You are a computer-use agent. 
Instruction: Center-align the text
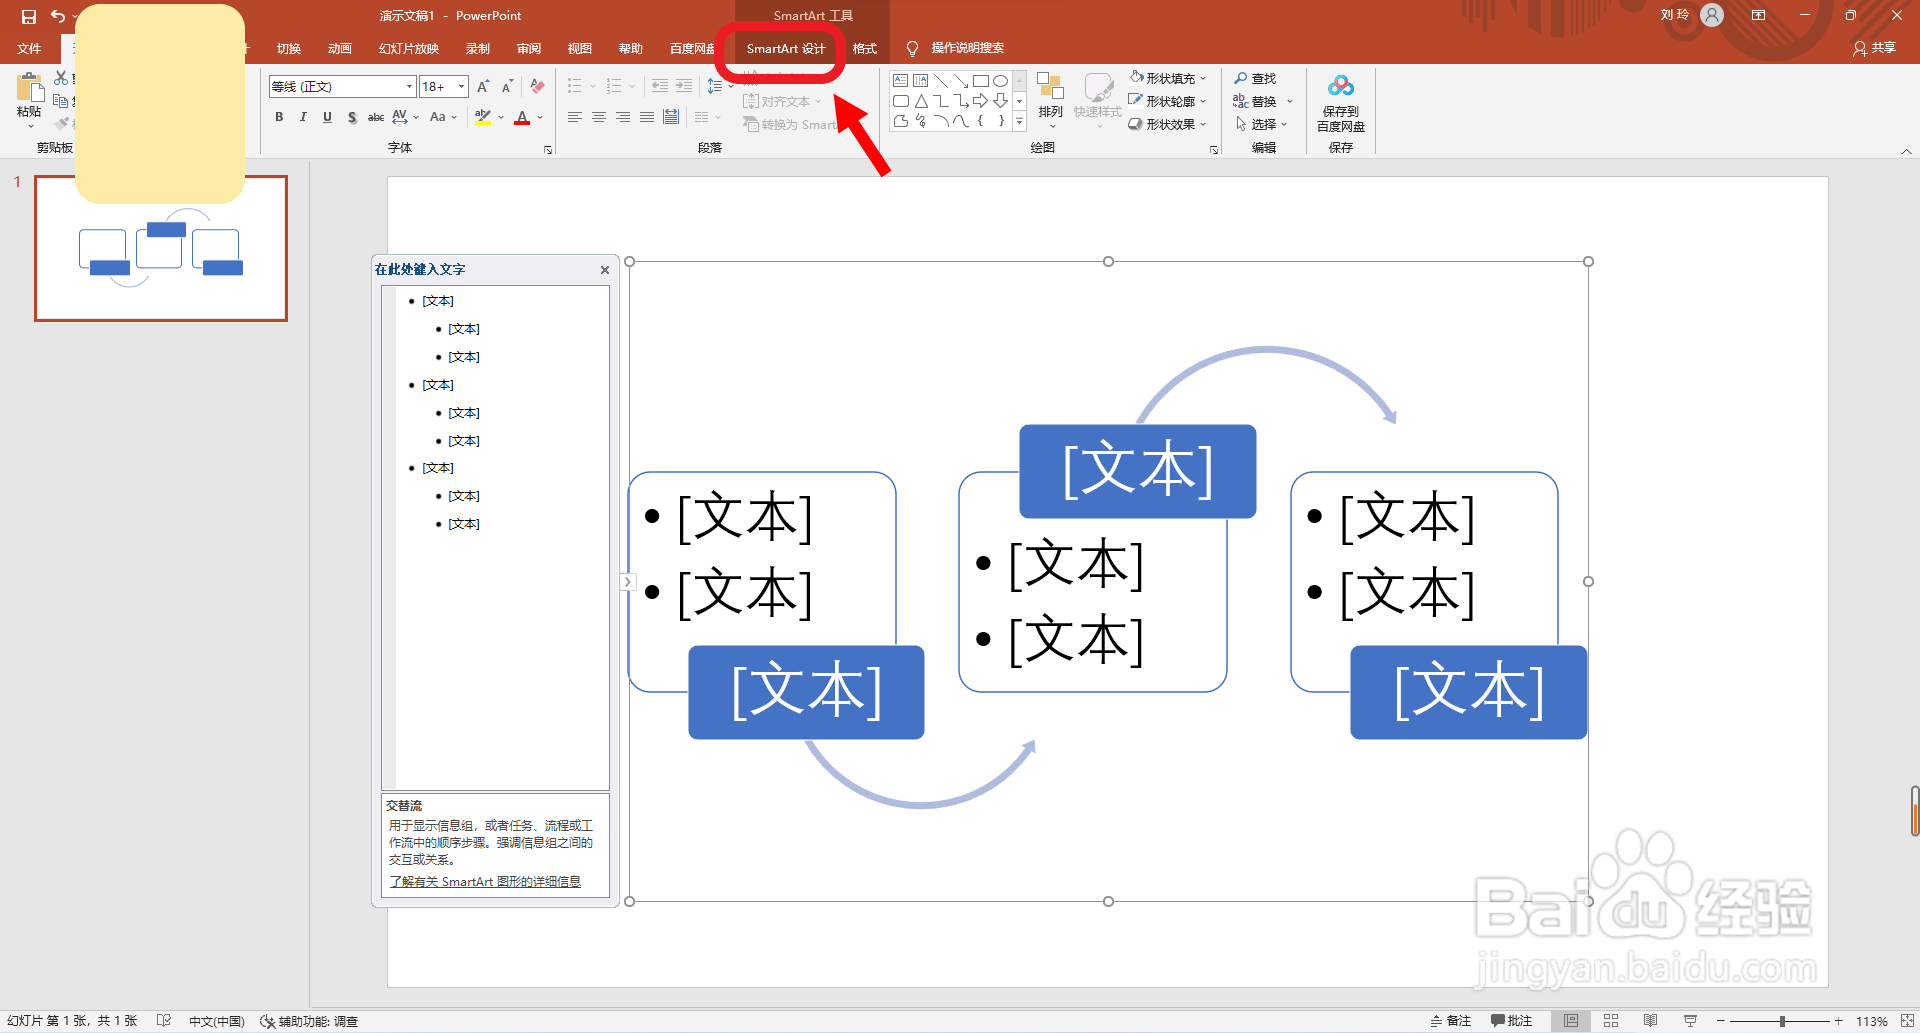(x=599, y=117)
